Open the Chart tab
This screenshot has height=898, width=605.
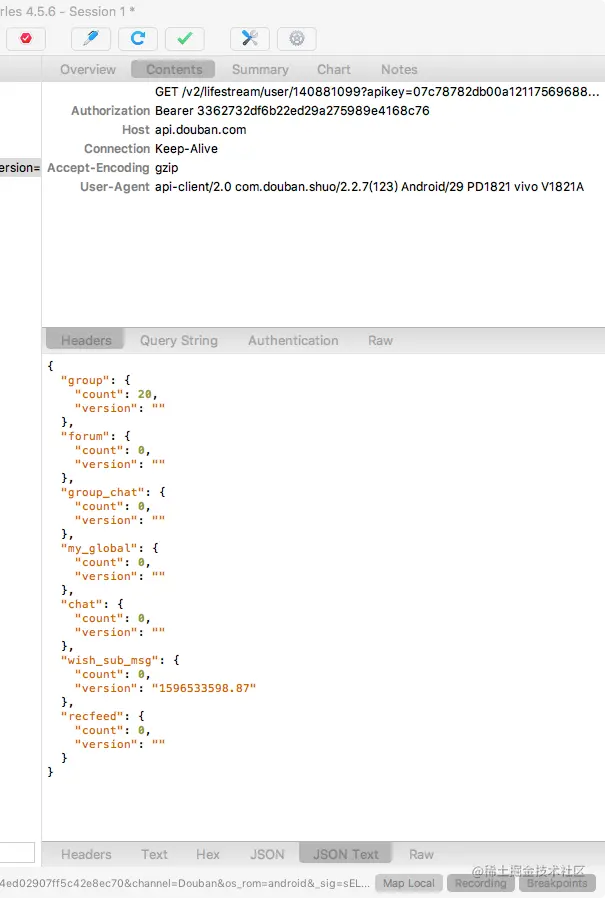(333, 69)
